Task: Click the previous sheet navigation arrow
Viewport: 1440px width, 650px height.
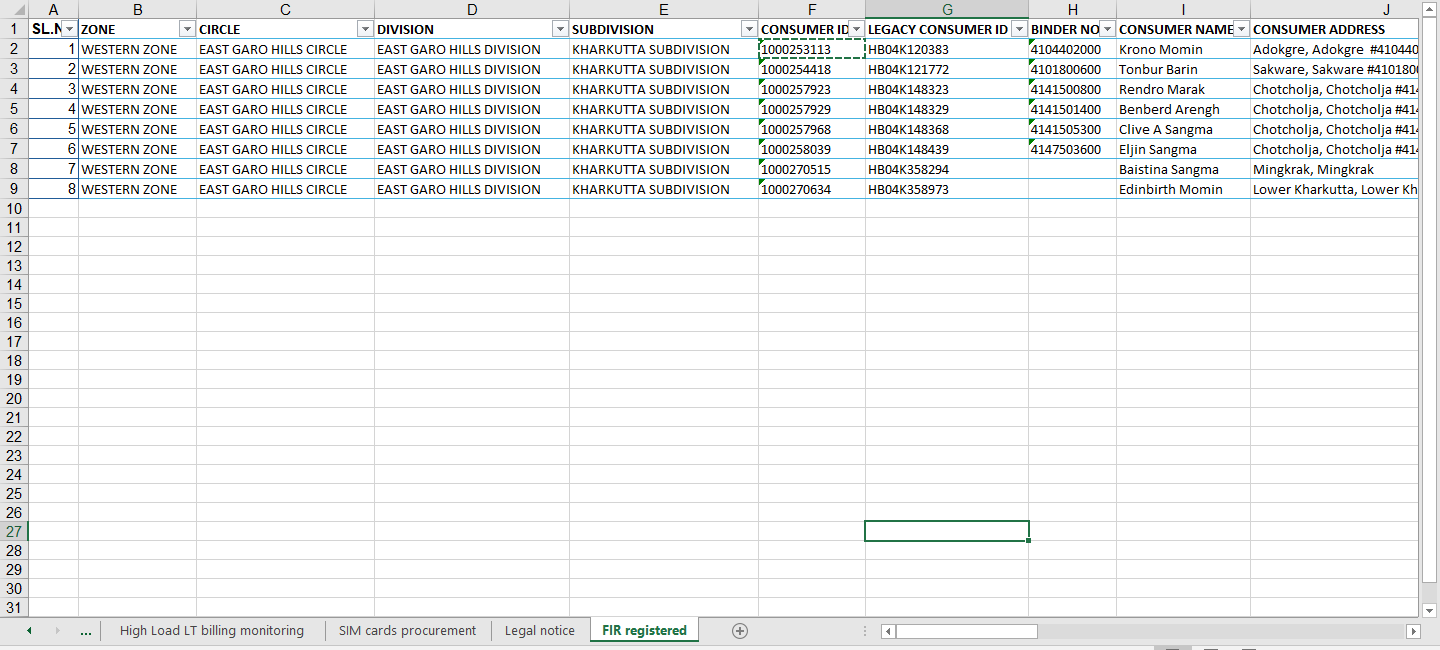Action: (x=29, y=631)
